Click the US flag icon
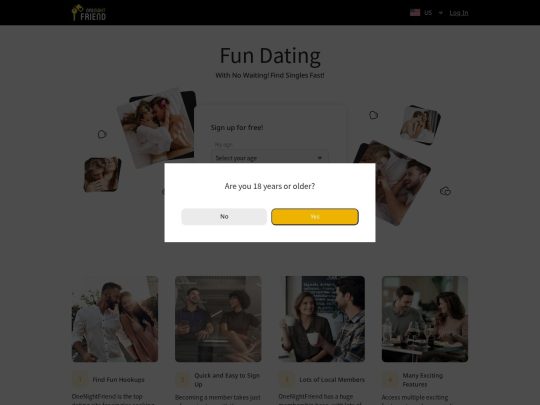Screen dimensions: 540x405 point(415,13)
